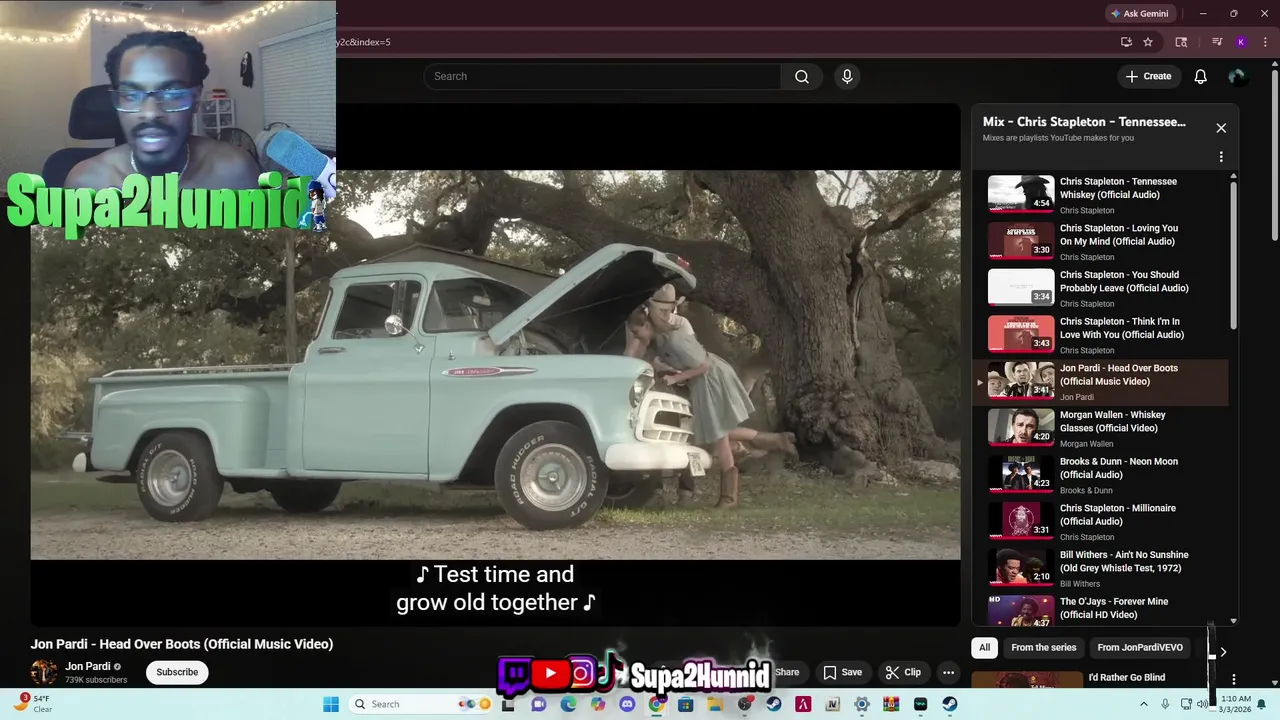Click the Windows taskbar search box
Viewport: 1280px width, 720px height.
[422, 704]
